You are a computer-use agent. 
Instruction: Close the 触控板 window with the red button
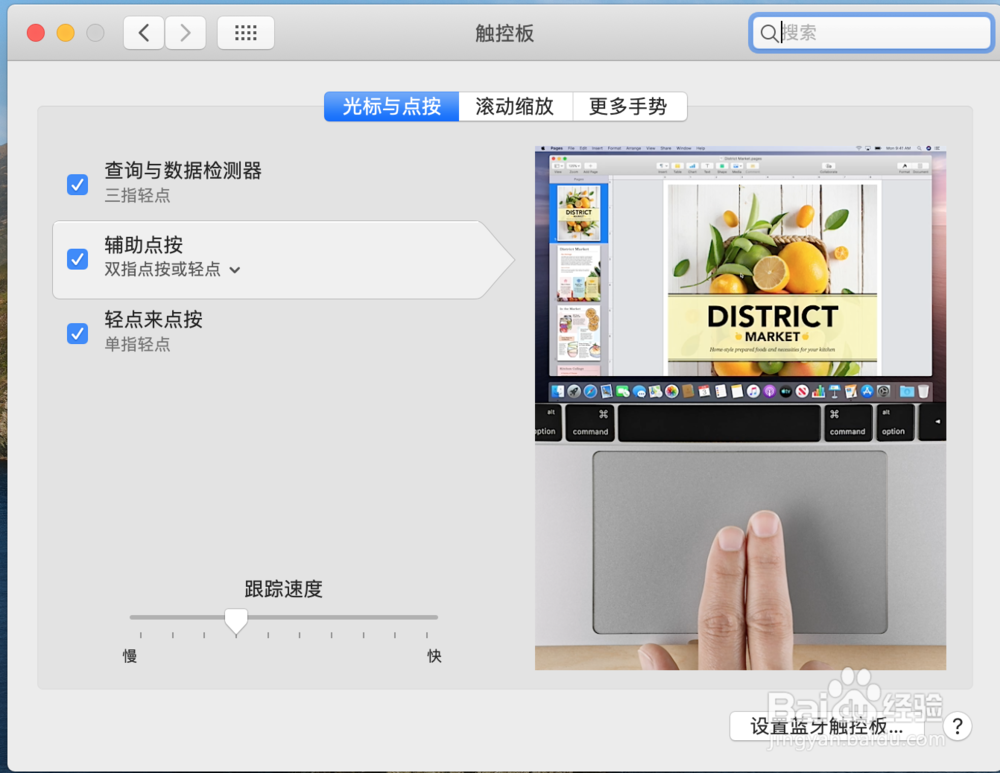click(x=36, y=33)
